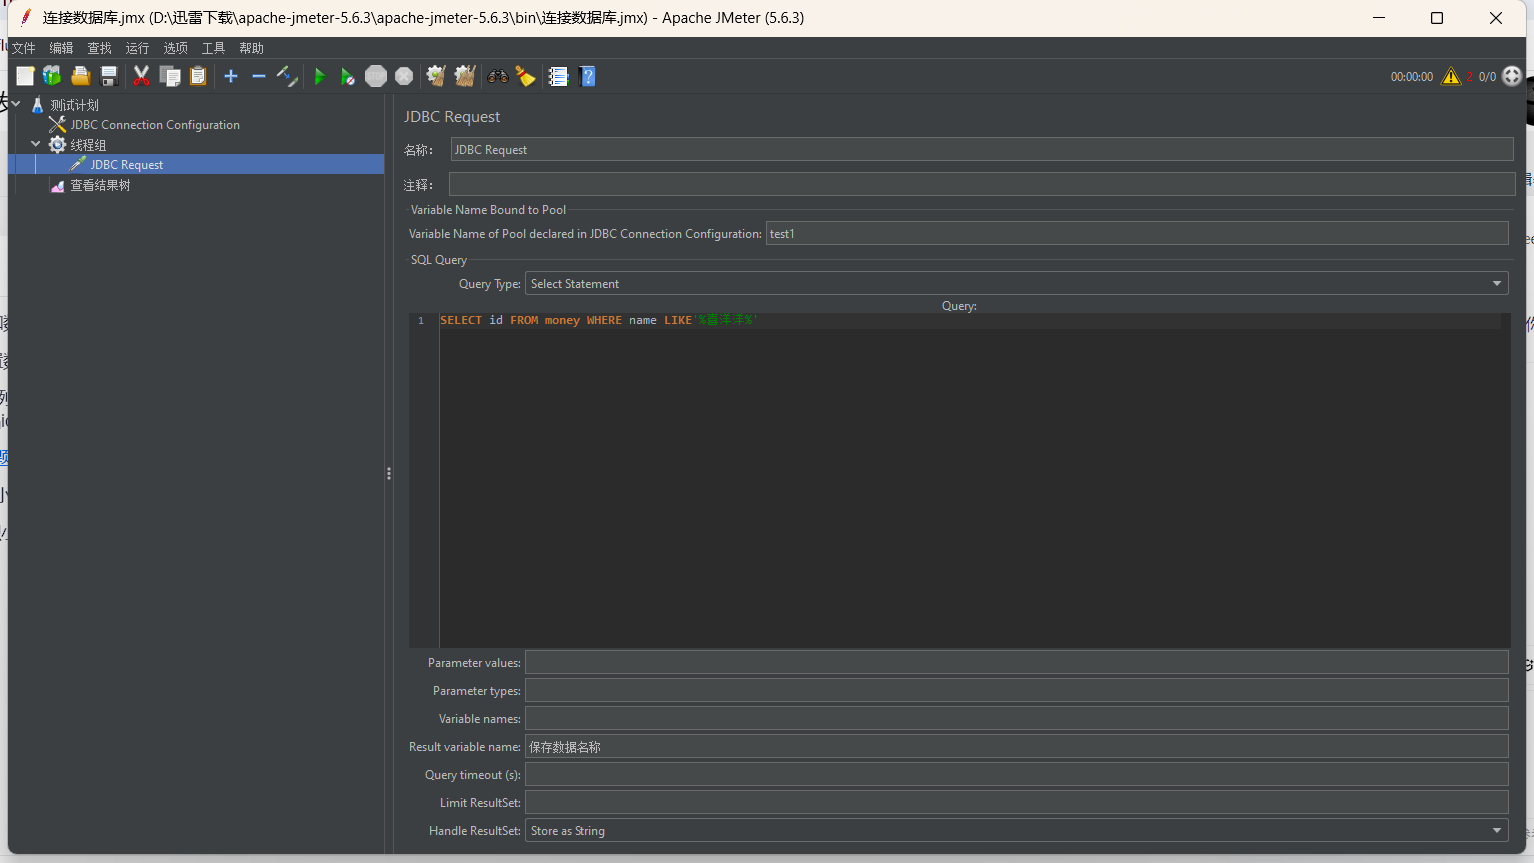The height and width of the screenshot is (863, 1534).
Task: Open the 查找 menu
Action: 99,48
